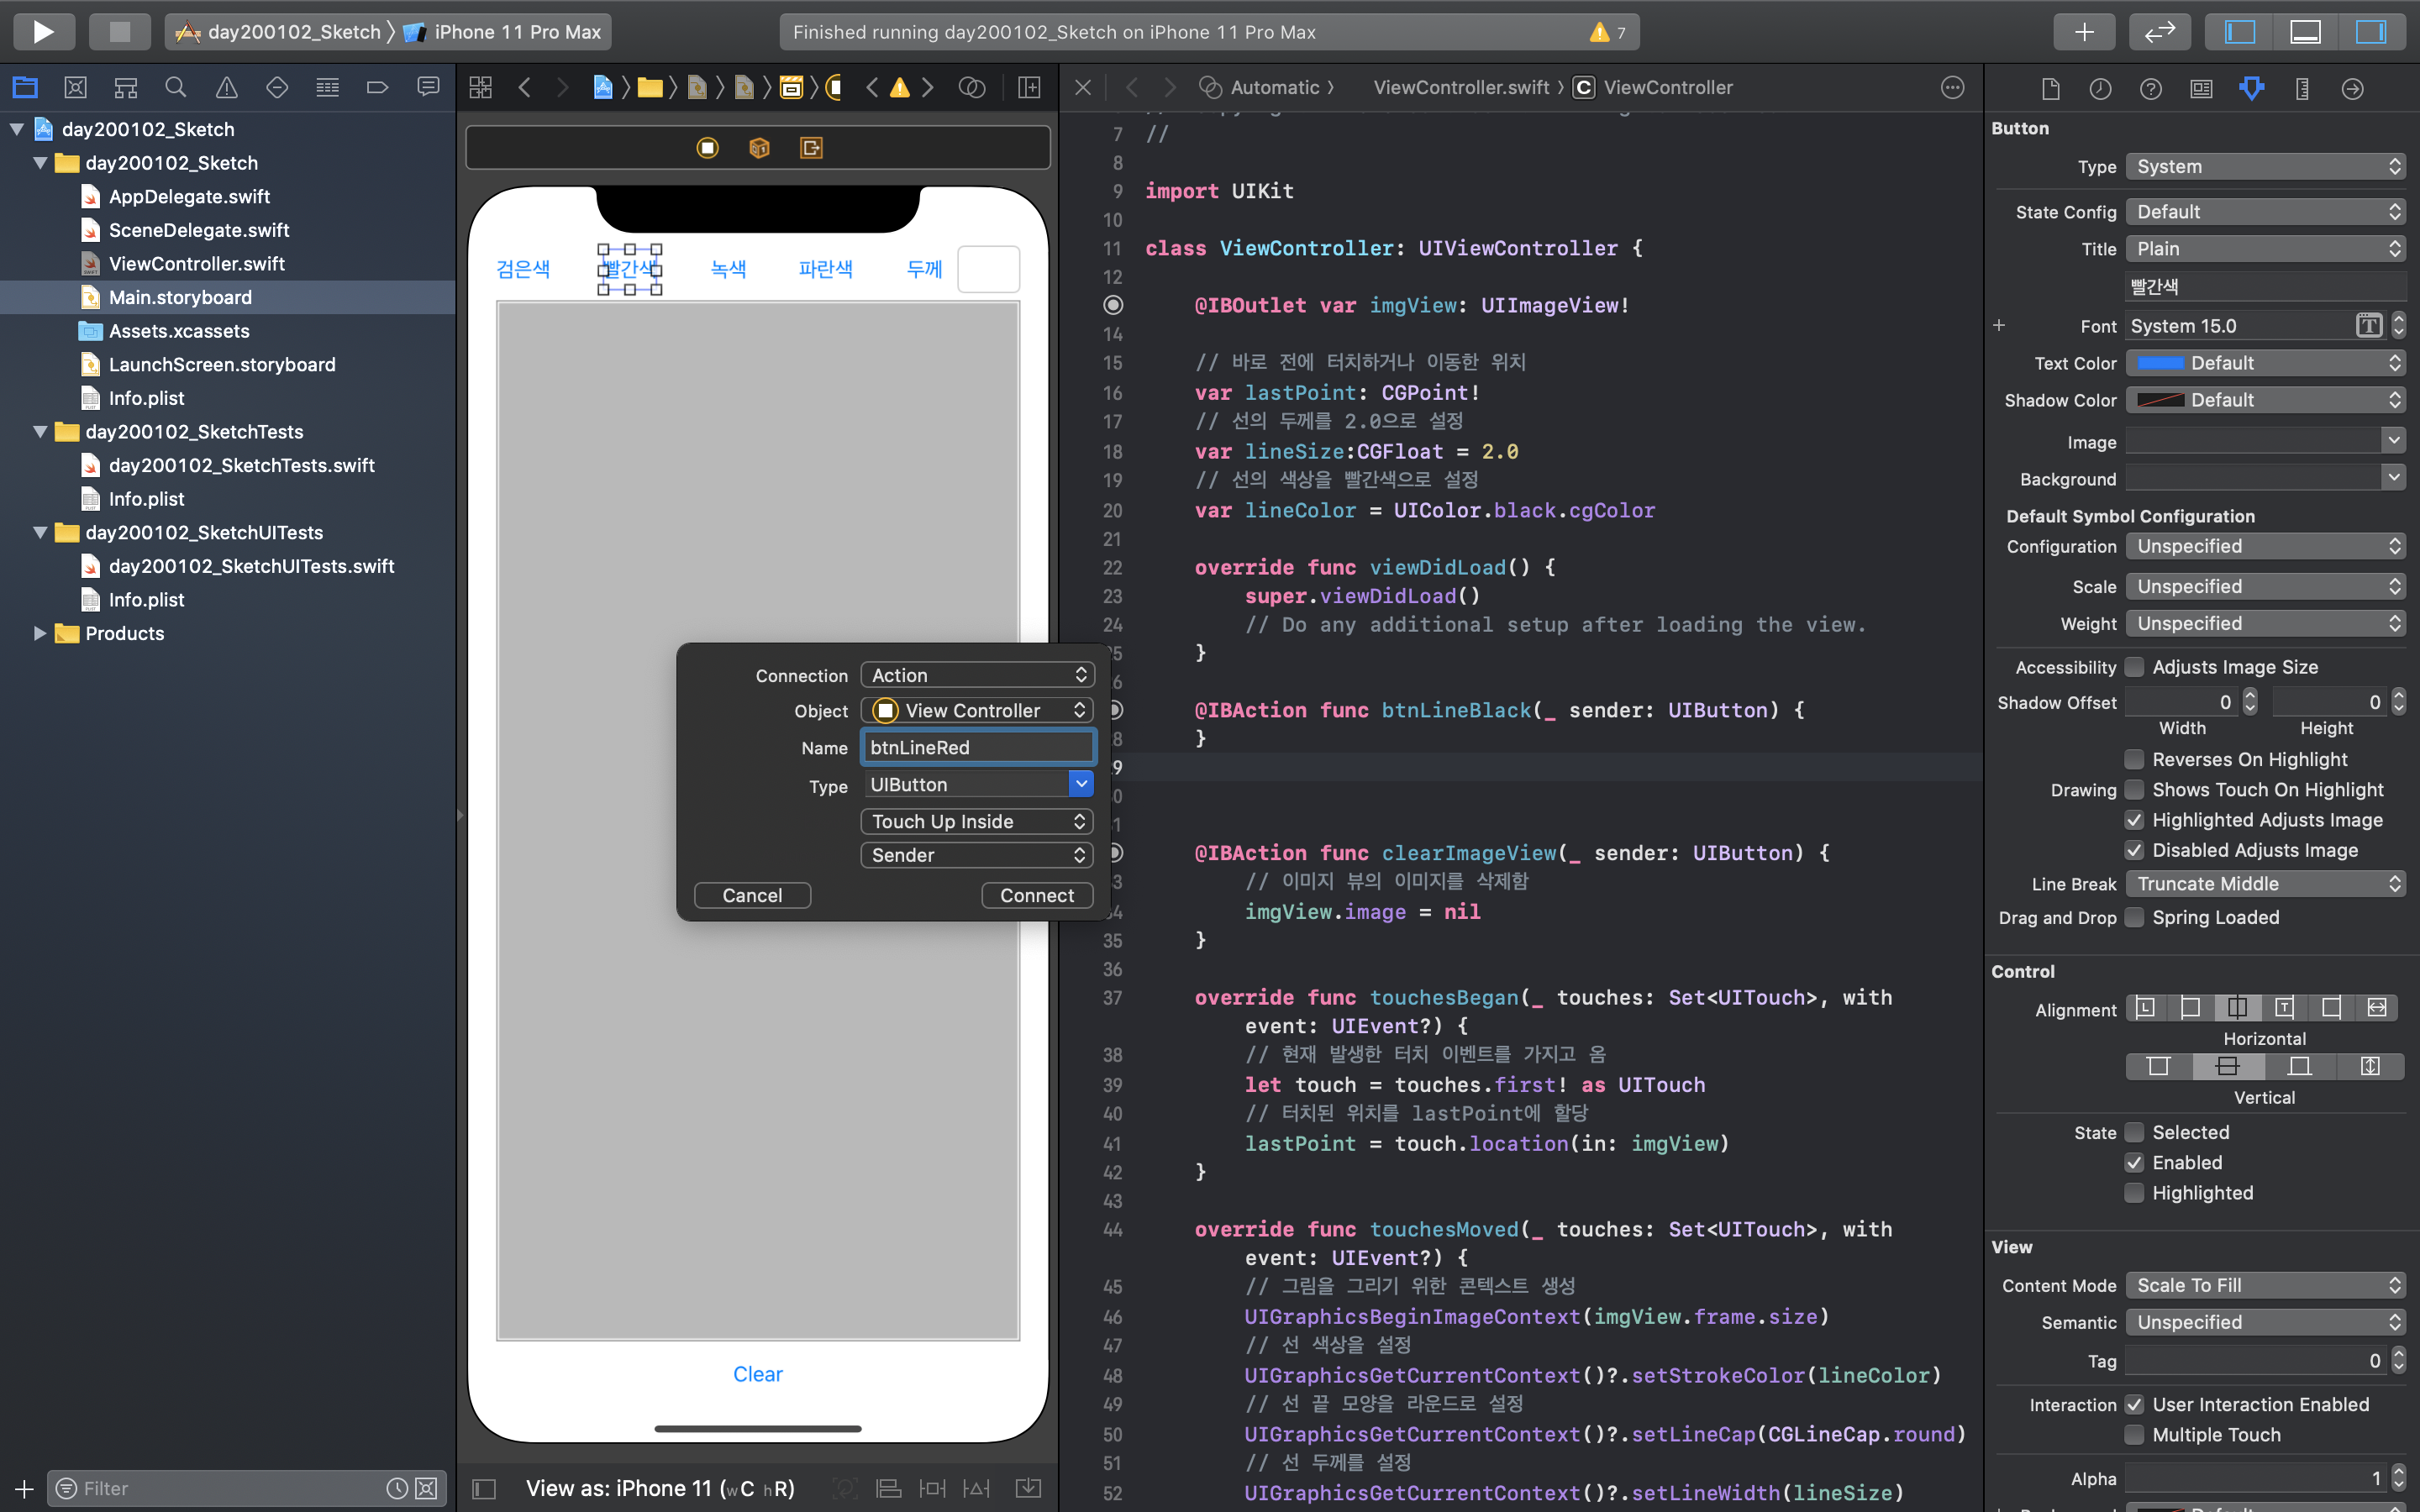Select ViewController.swift in project navigator

pyautogui.click(x=196, y=264)
